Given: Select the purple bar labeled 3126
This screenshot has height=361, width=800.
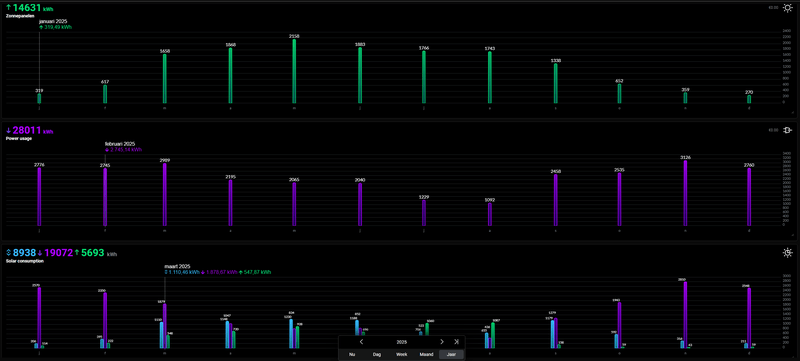Looking at the screenshot, I should point(685,193).
